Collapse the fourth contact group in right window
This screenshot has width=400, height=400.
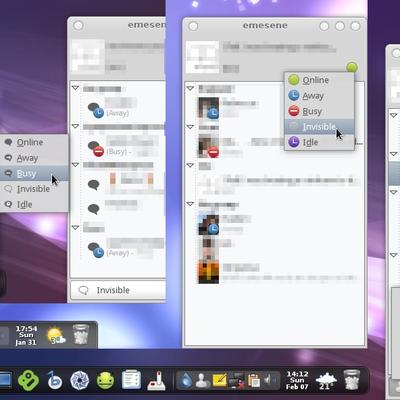pyautogui.click(x=190, y=204)
